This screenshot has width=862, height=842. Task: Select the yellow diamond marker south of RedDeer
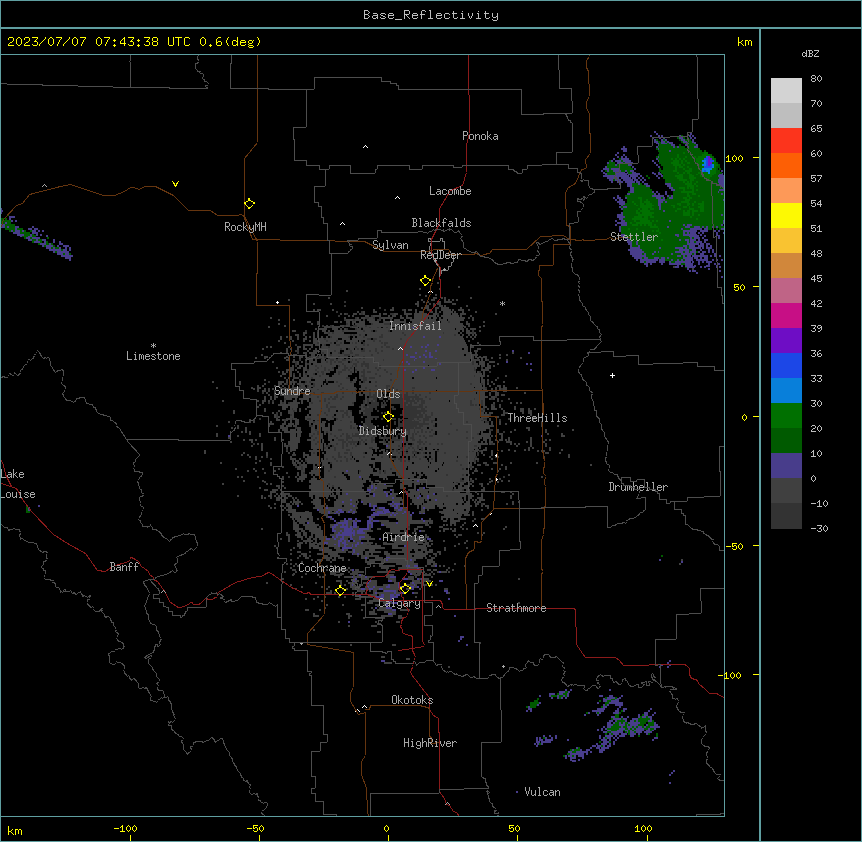tap(425, 281)
